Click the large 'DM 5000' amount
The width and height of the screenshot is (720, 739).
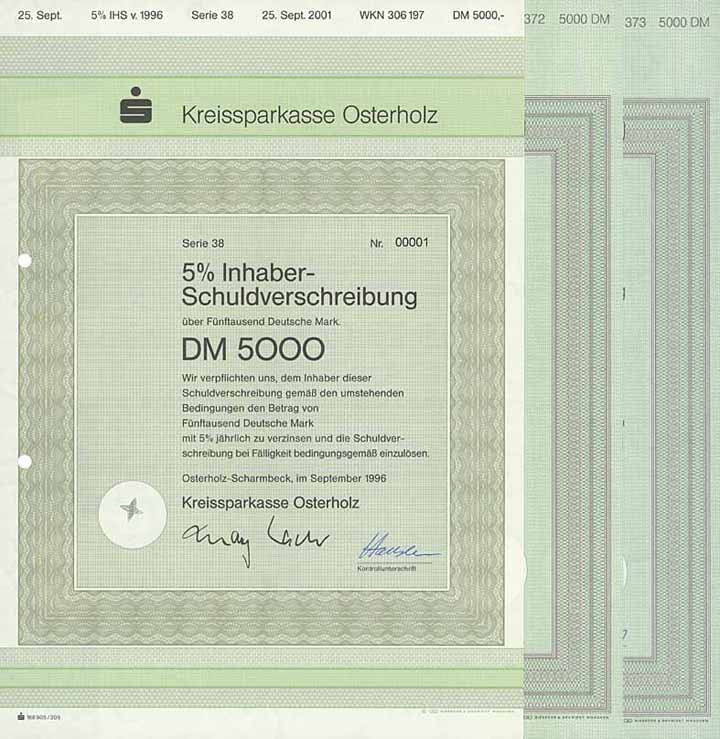(253, 349)
